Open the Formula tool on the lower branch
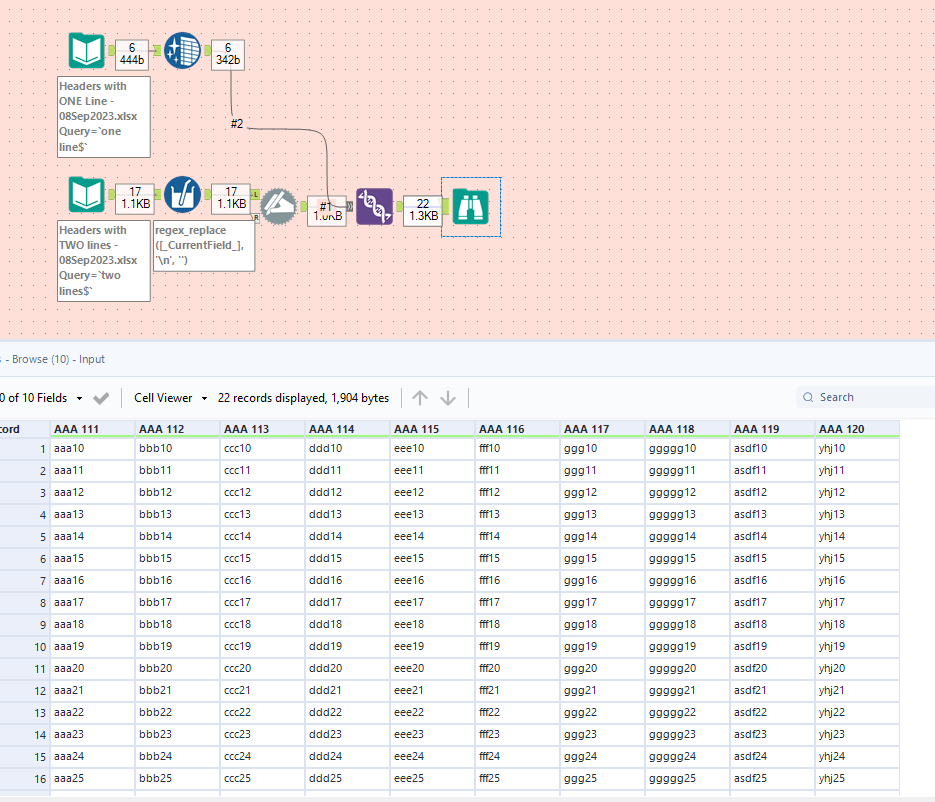 point(183,195)
